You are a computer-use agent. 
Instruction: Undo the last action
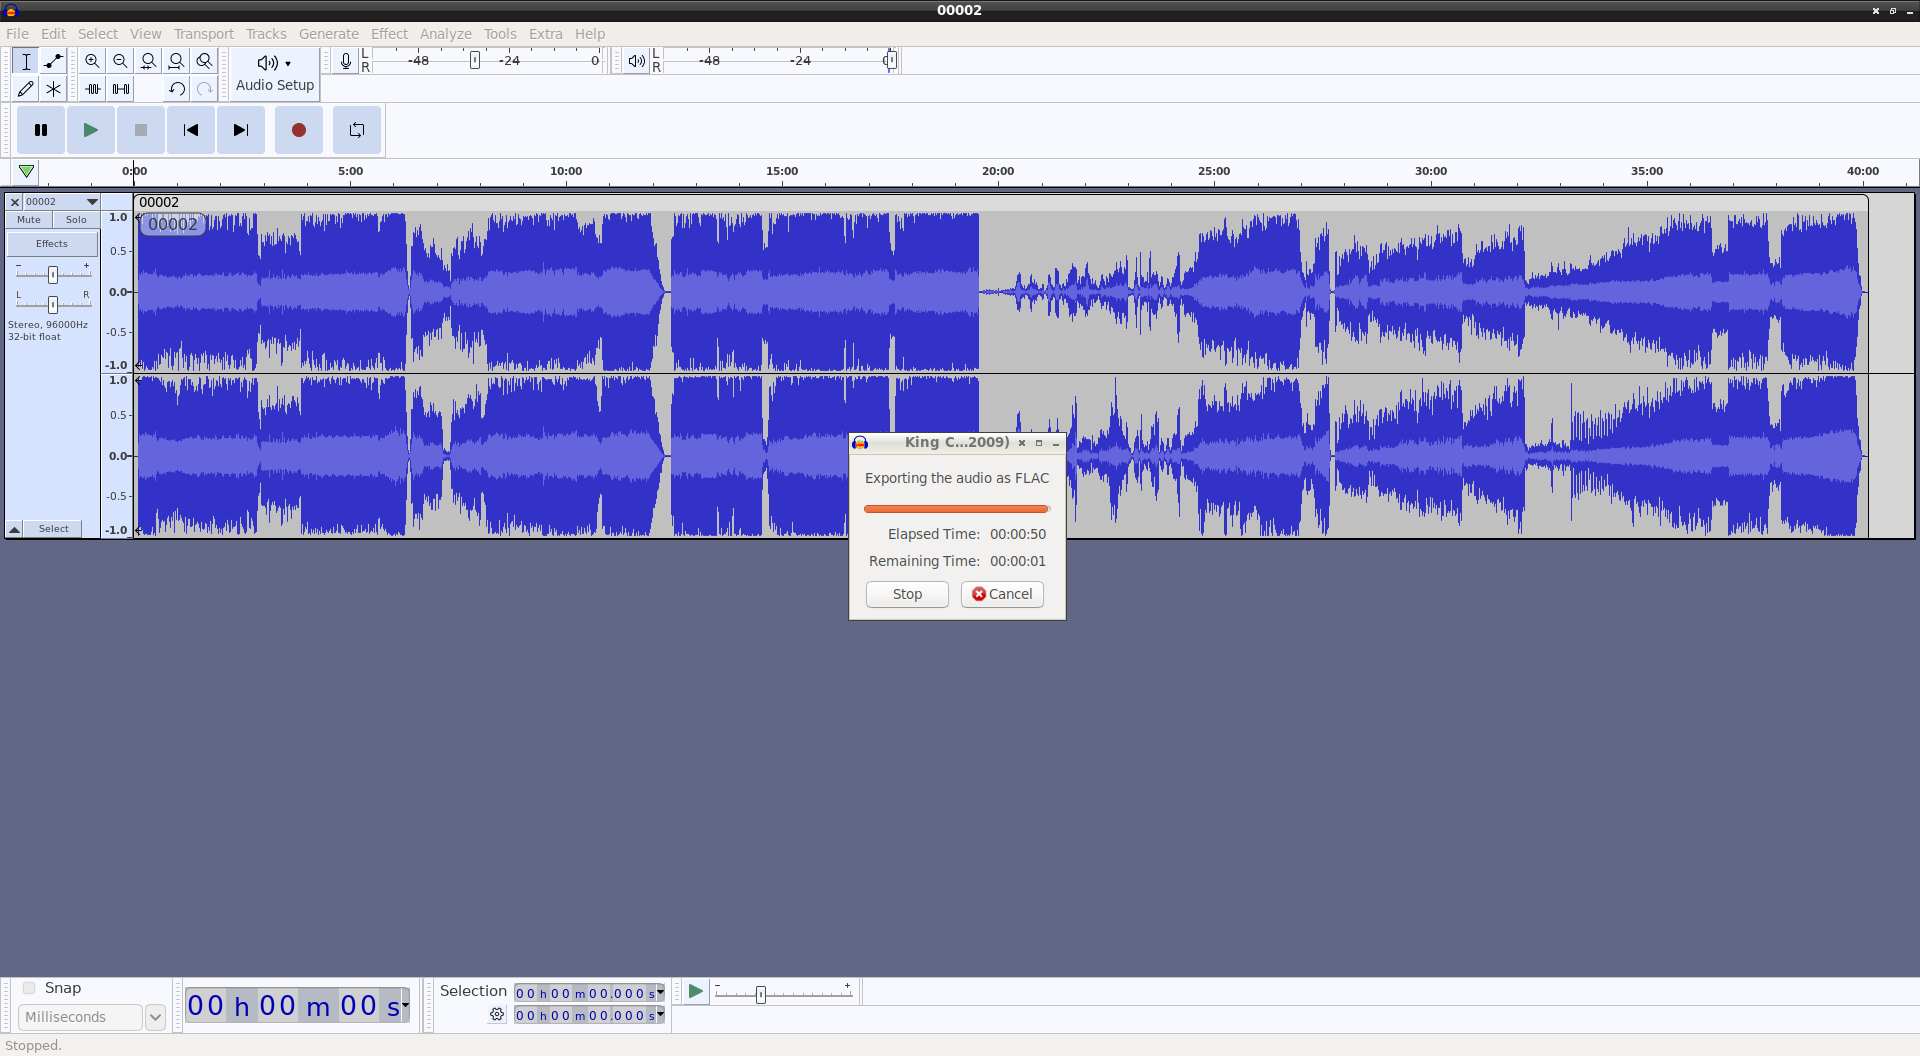coord(177,89)
